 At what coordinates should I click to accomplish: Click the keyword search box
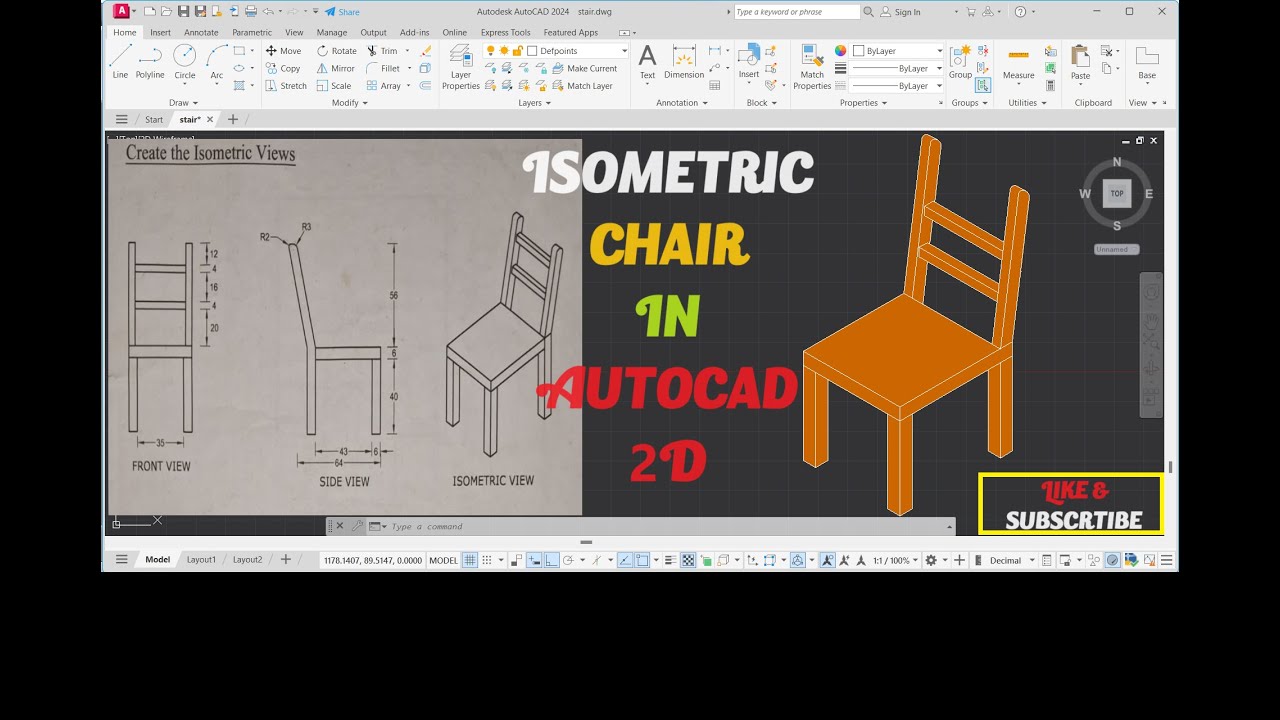coord(797,12)
